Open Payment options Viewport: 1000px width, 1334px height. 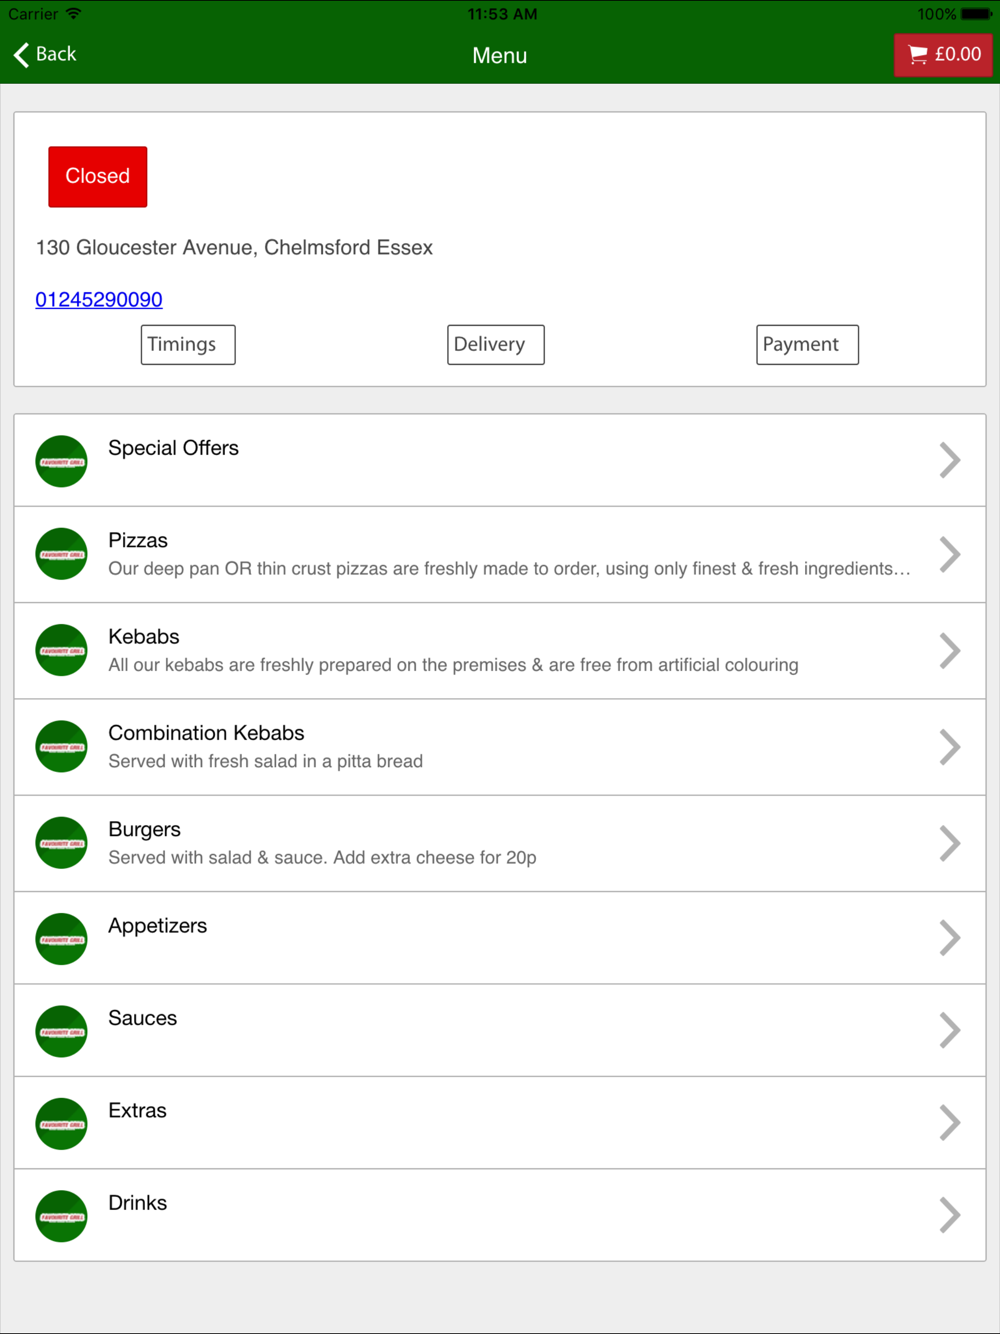tap(807, 345)
